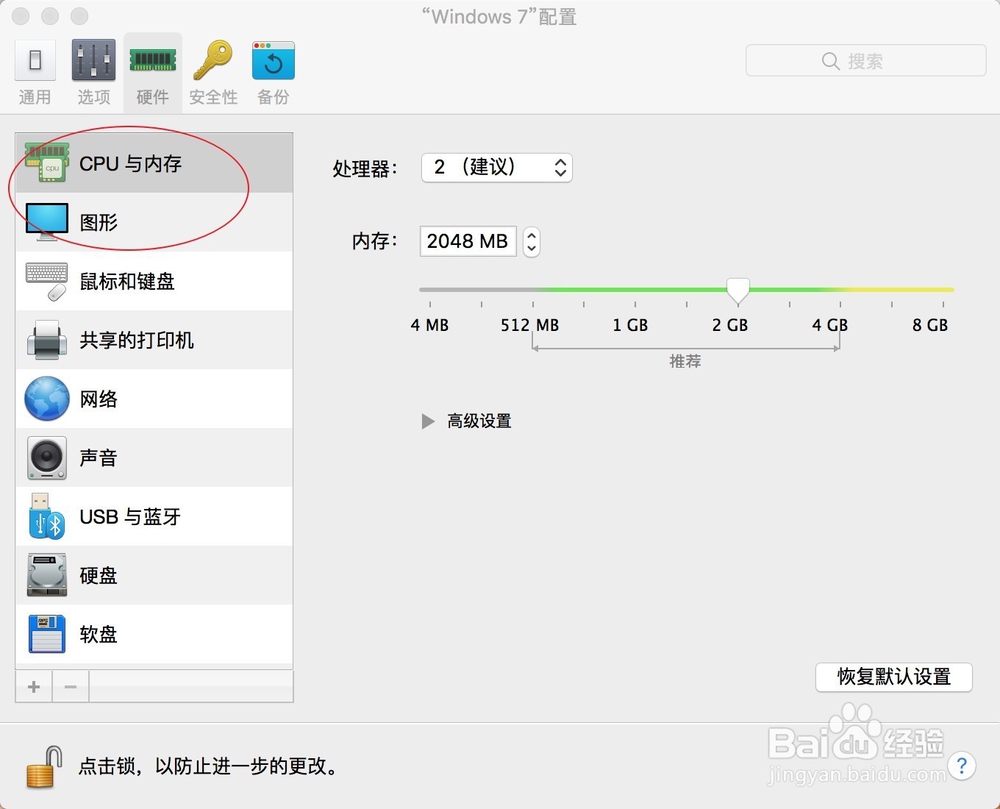Select the 网络 network row

154,398
